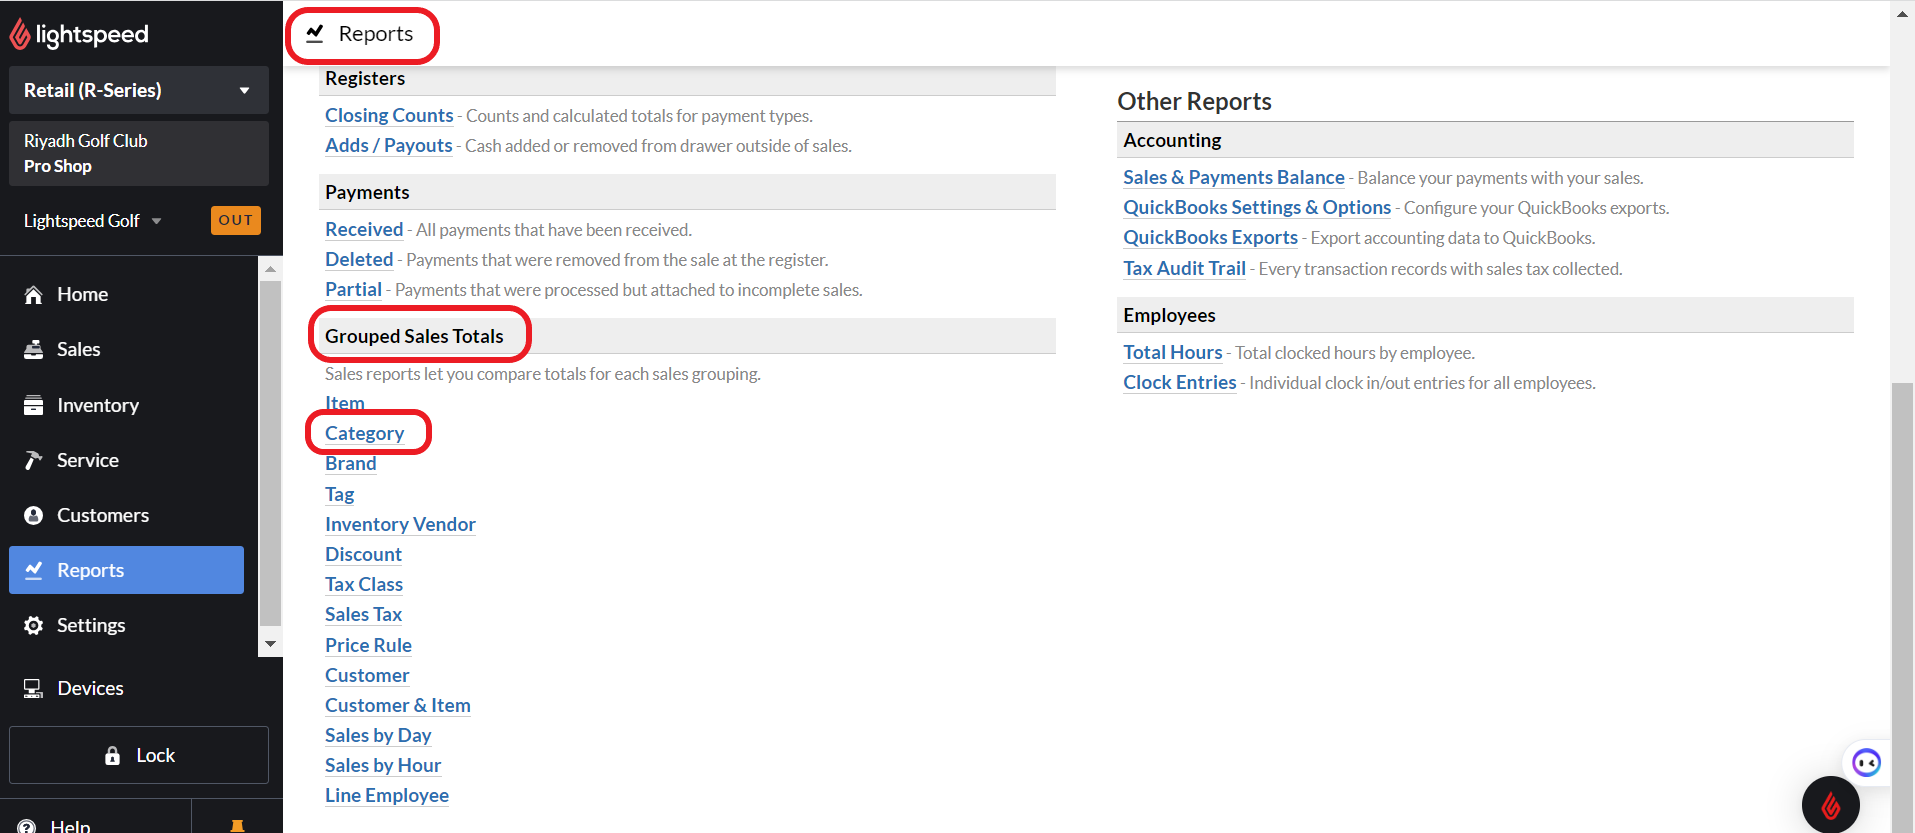
Task: Select the Service hammer icon
Action: click(x=34, y=460)
